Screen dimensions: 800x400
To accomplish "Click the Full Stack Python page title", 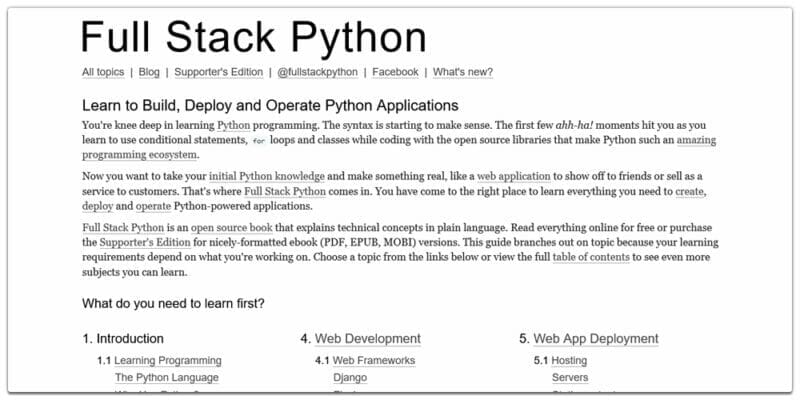I will [254, 38].
